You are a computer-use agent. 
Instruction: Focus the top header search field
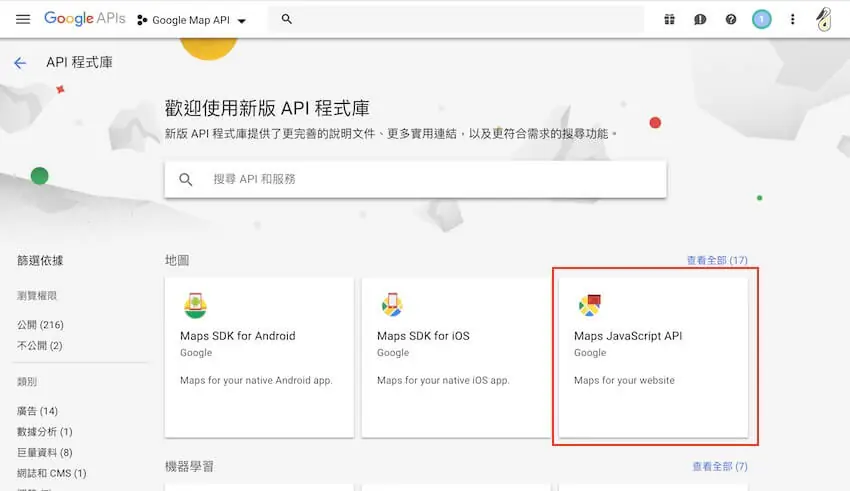456,19
